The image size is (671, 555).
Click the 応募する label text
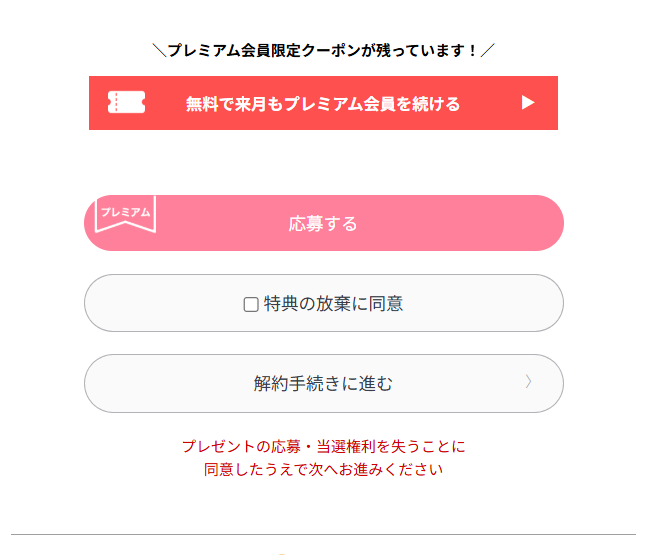323,223
